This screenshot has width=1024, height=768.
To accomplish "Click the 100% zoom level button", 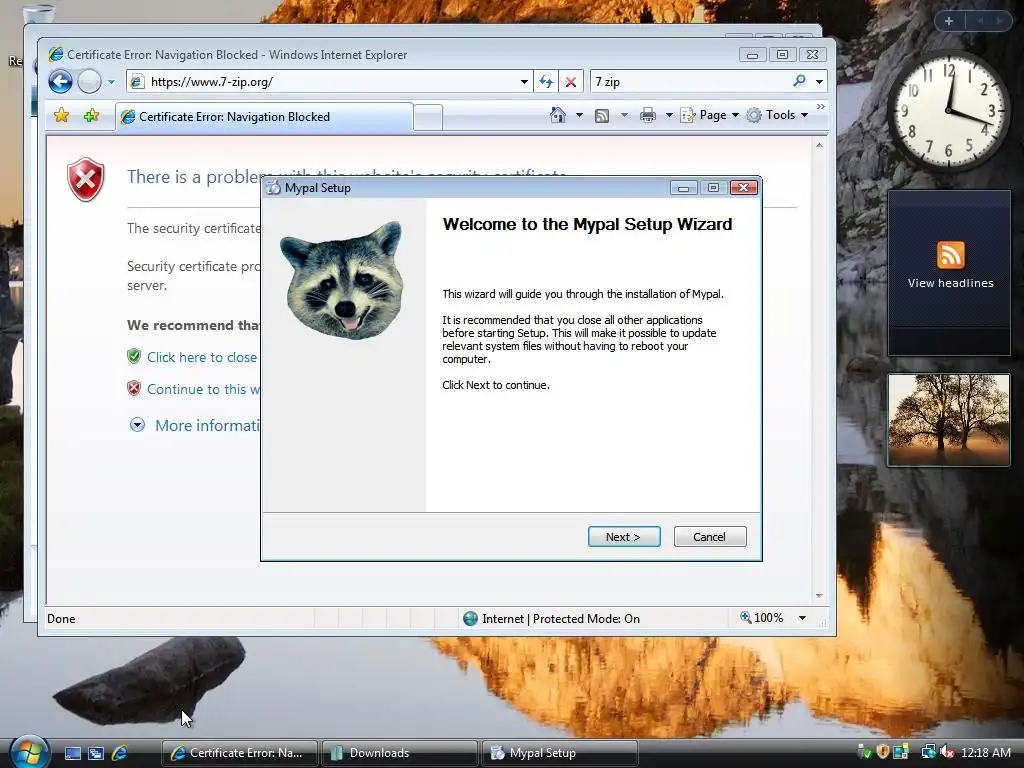I will coord(761,618).
